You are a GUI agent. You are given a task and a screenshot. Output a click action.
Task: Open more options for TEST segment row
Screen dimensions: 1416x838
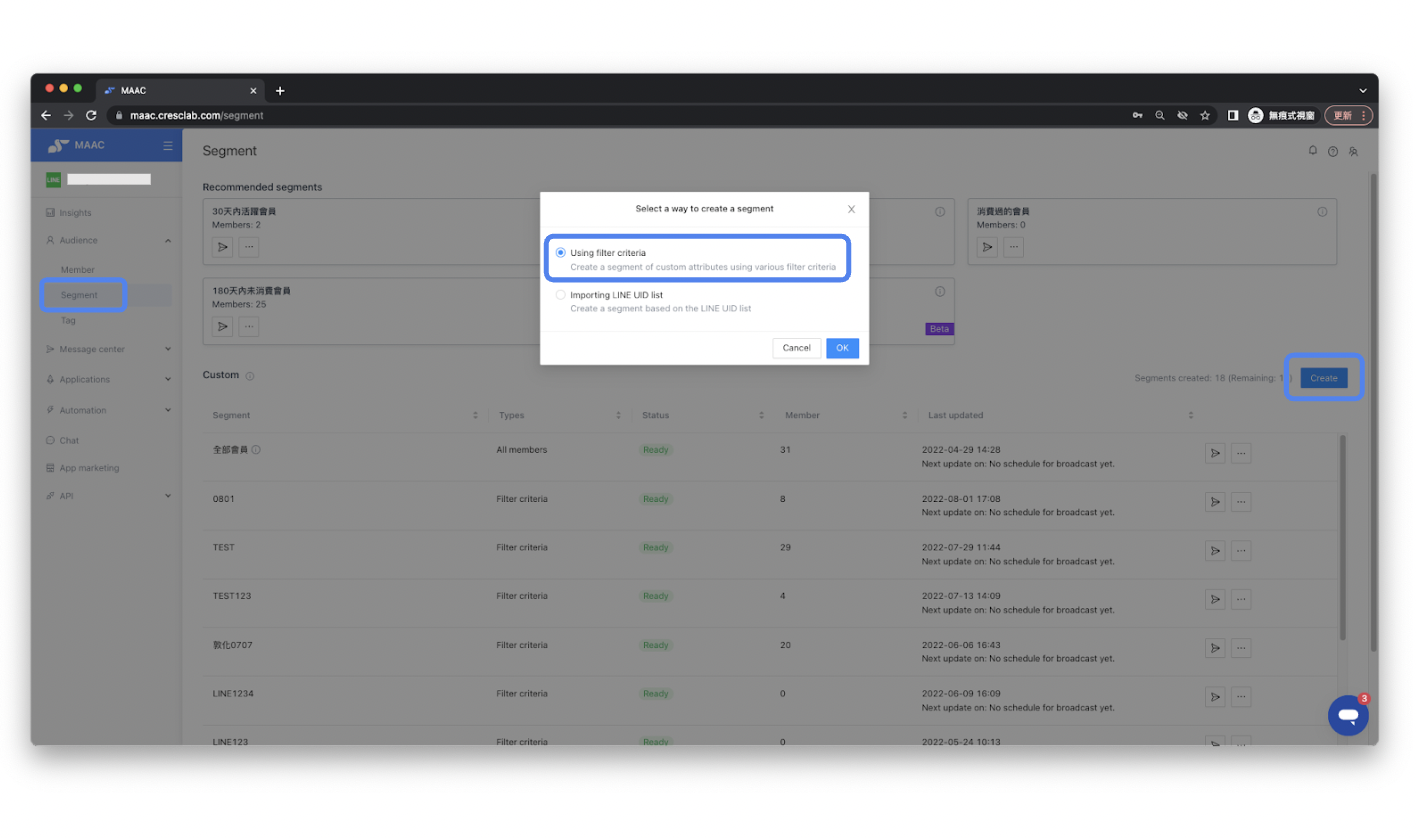coord(1241,550)
